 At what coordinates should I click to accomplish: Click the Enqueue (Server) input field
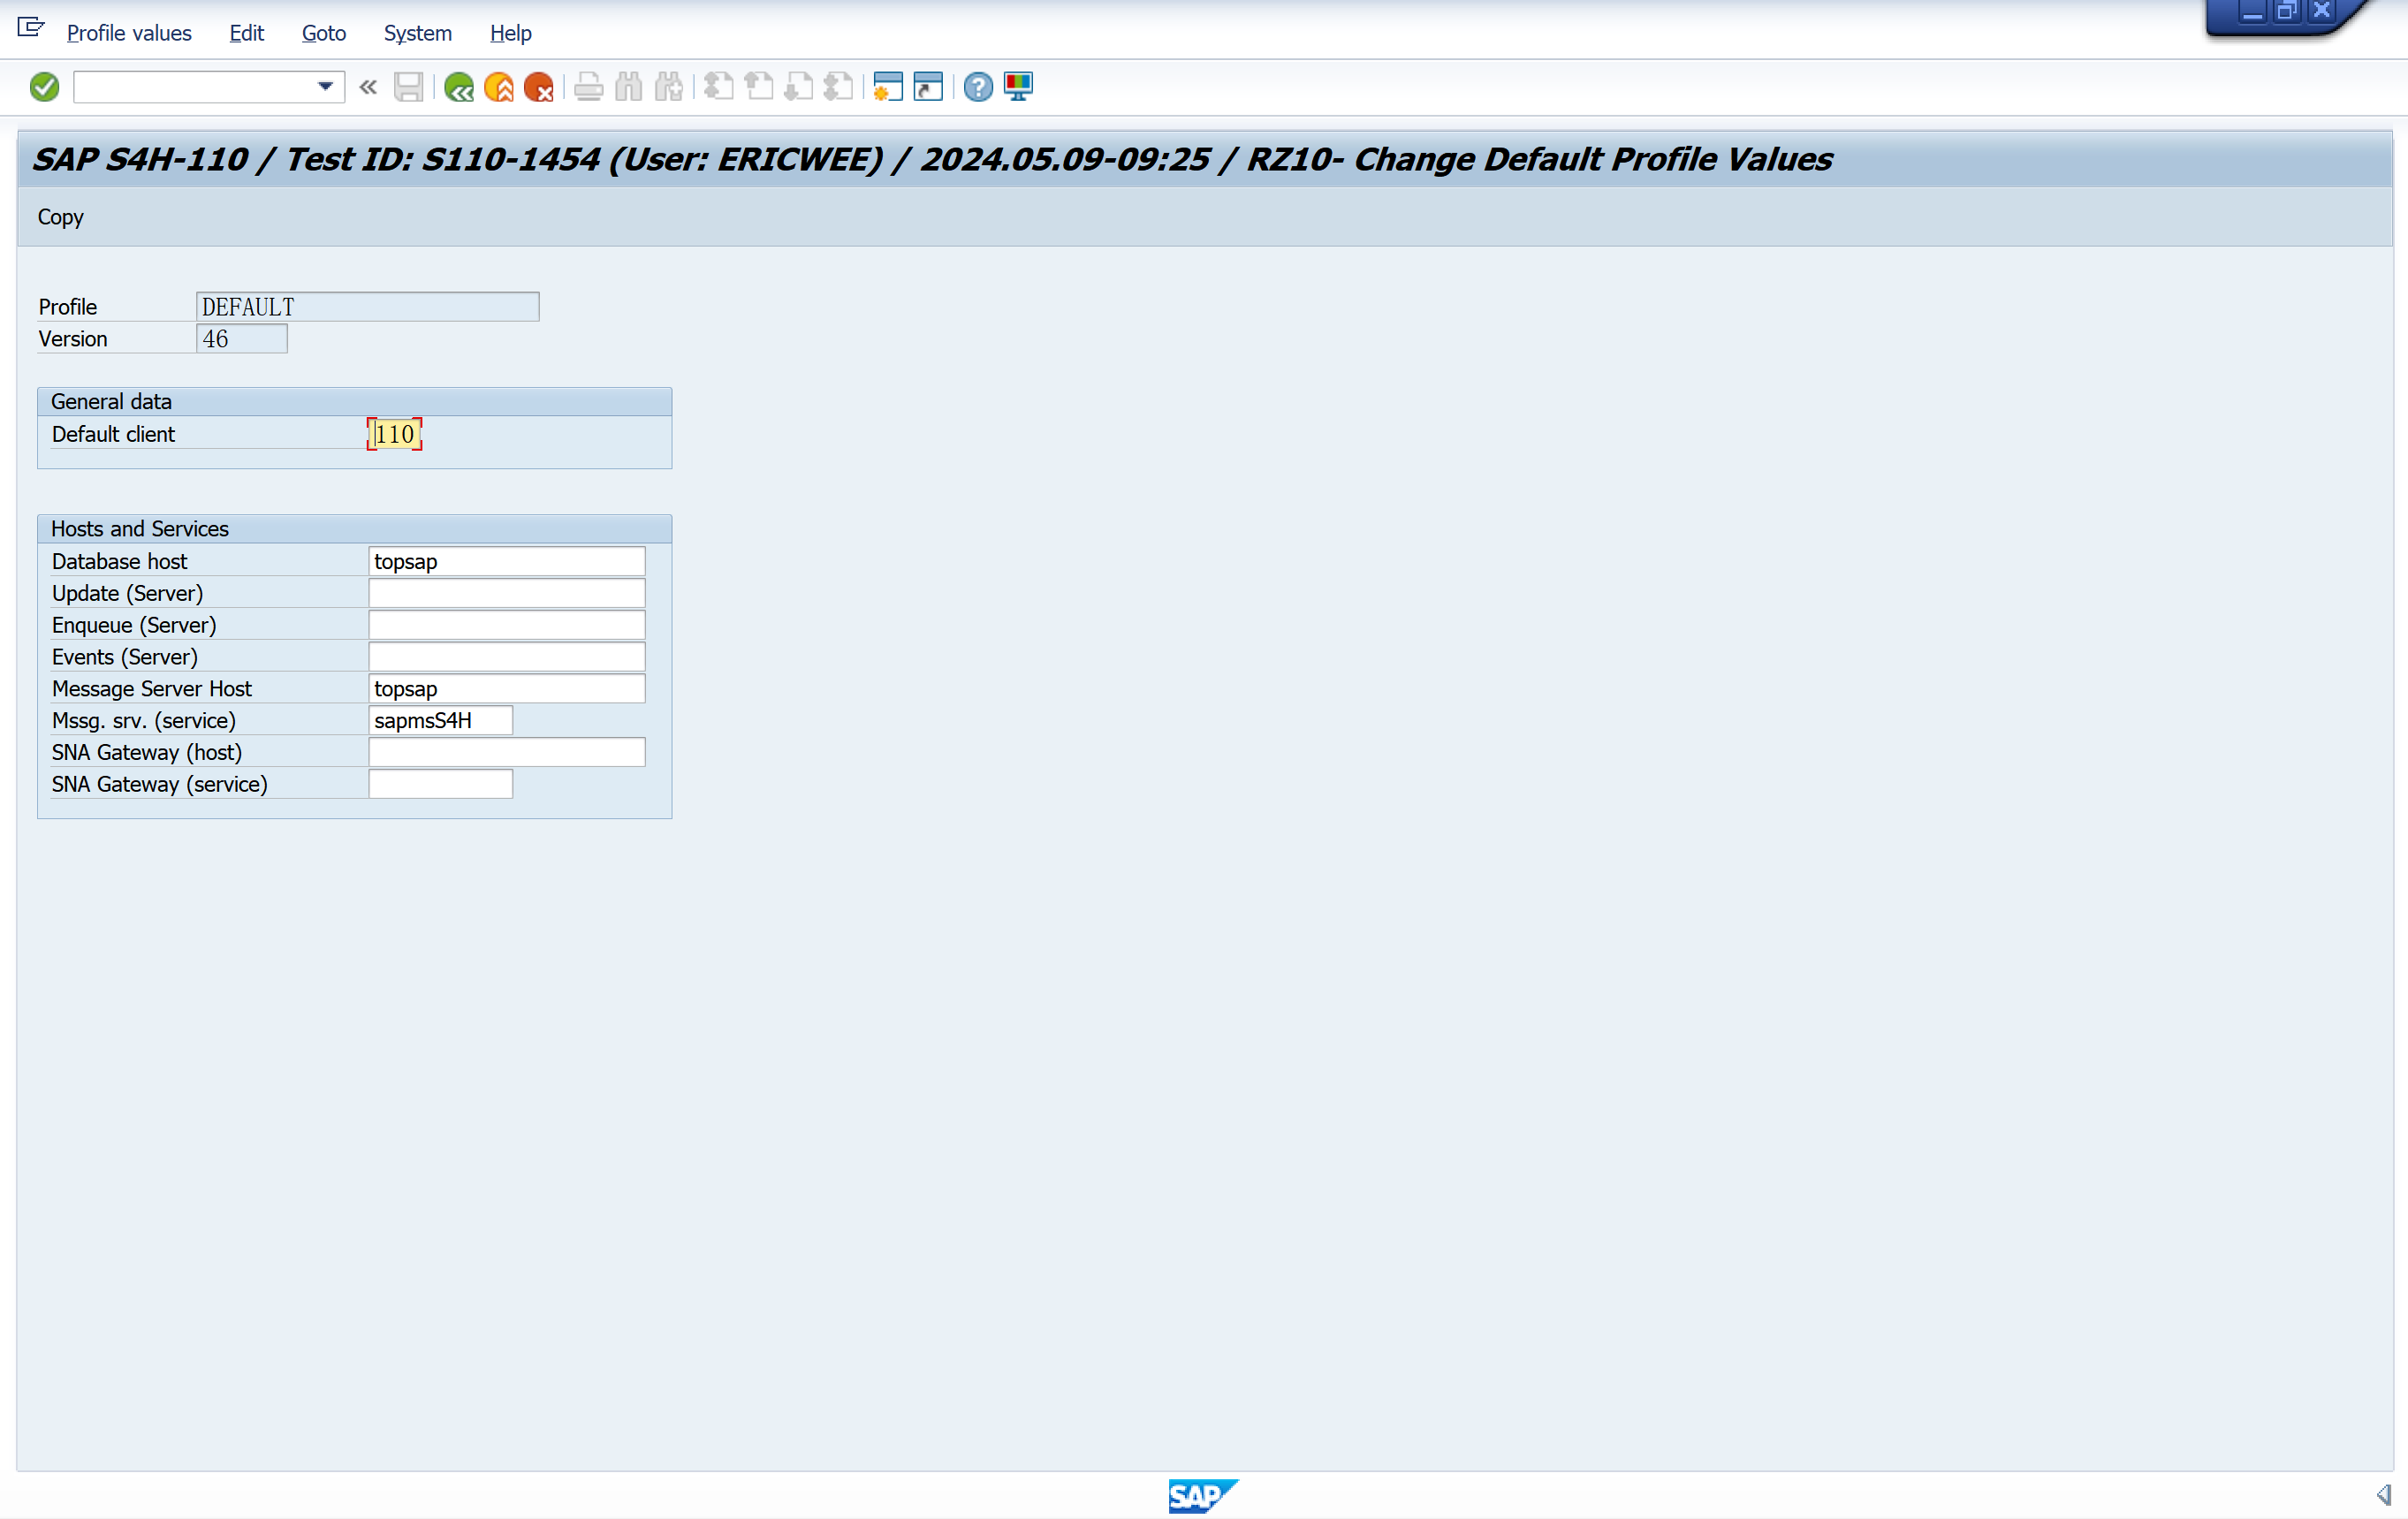point(506,625)
